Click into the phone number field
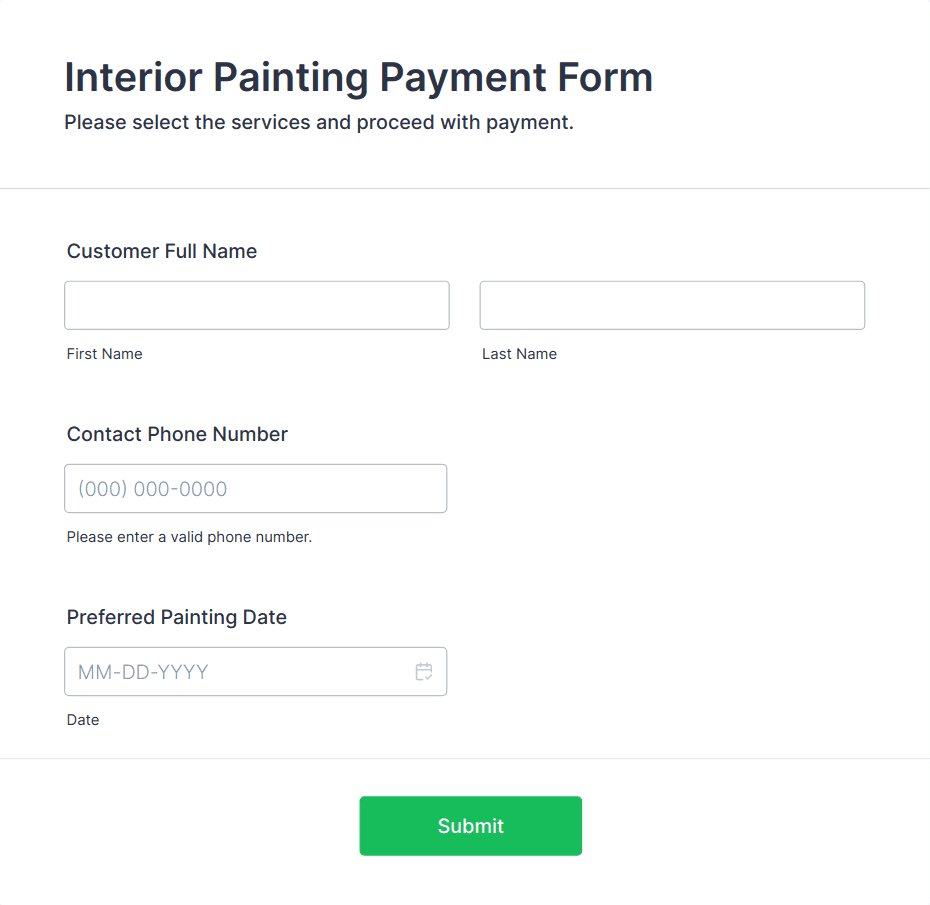This screenshot has width=930, height=905. click(x=256, y=489)
